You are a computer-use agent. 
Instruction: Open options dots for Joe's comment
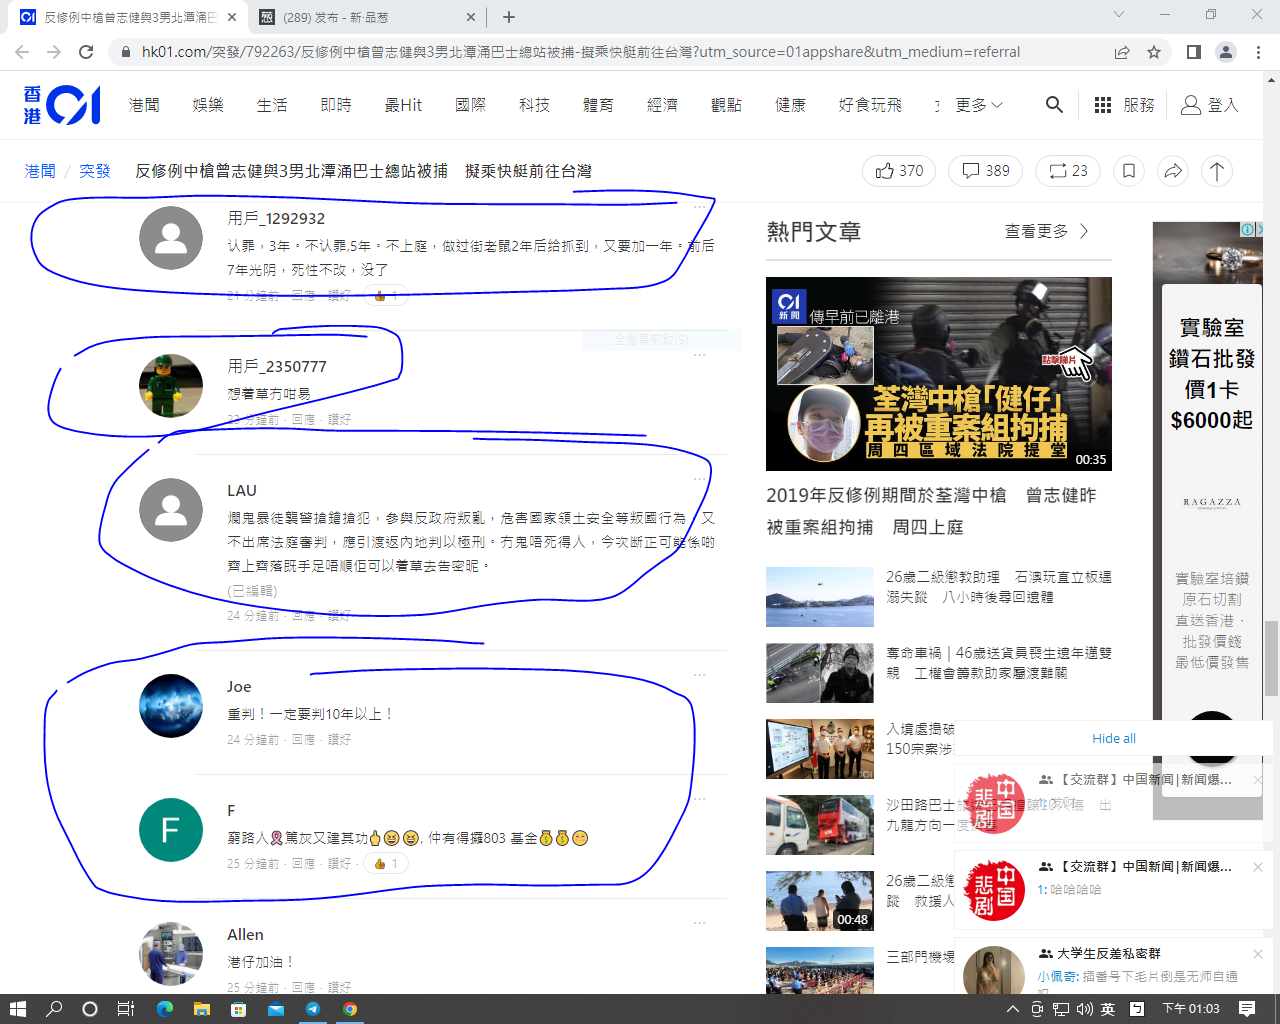[x=700, y=675]
